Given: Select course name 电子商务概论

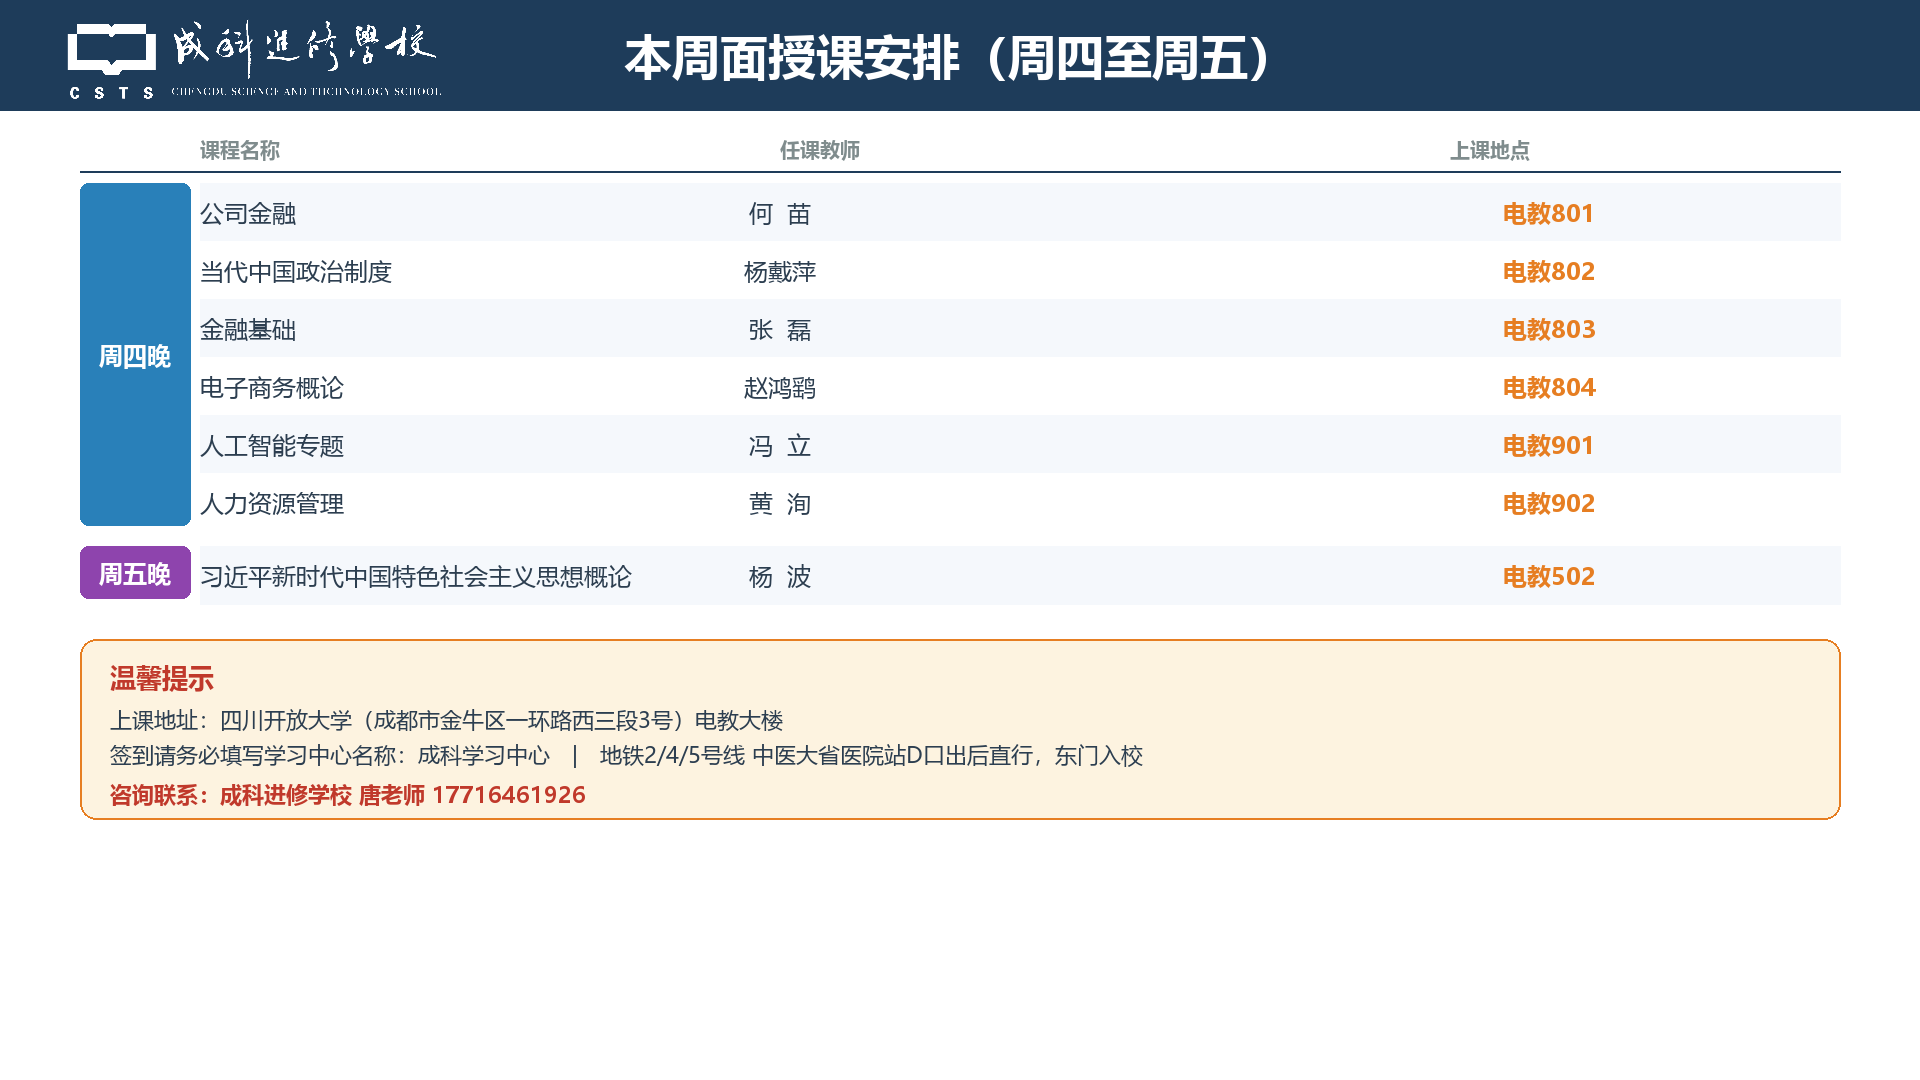Looking at the screenshot, I should 272,388.
